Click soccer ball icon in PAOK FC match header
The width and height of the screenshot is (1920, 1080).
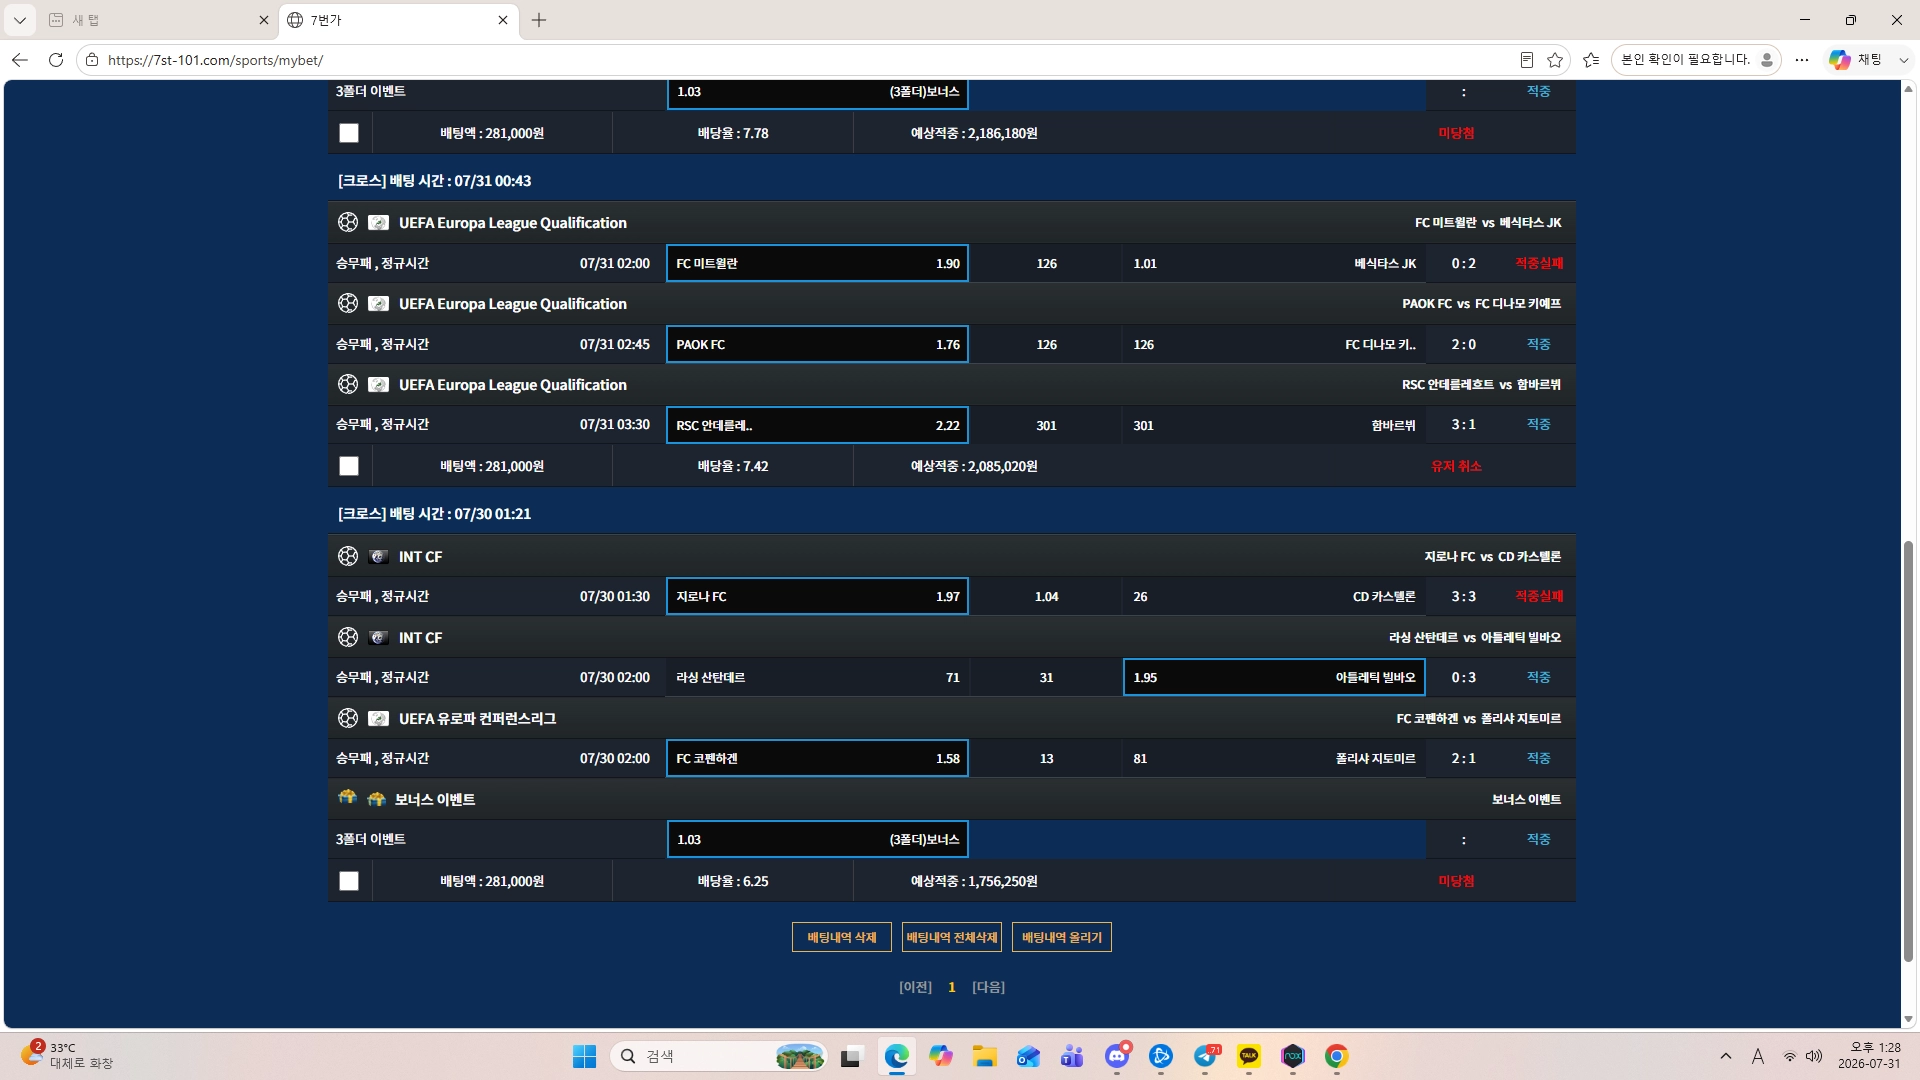(x=348, y=303)
